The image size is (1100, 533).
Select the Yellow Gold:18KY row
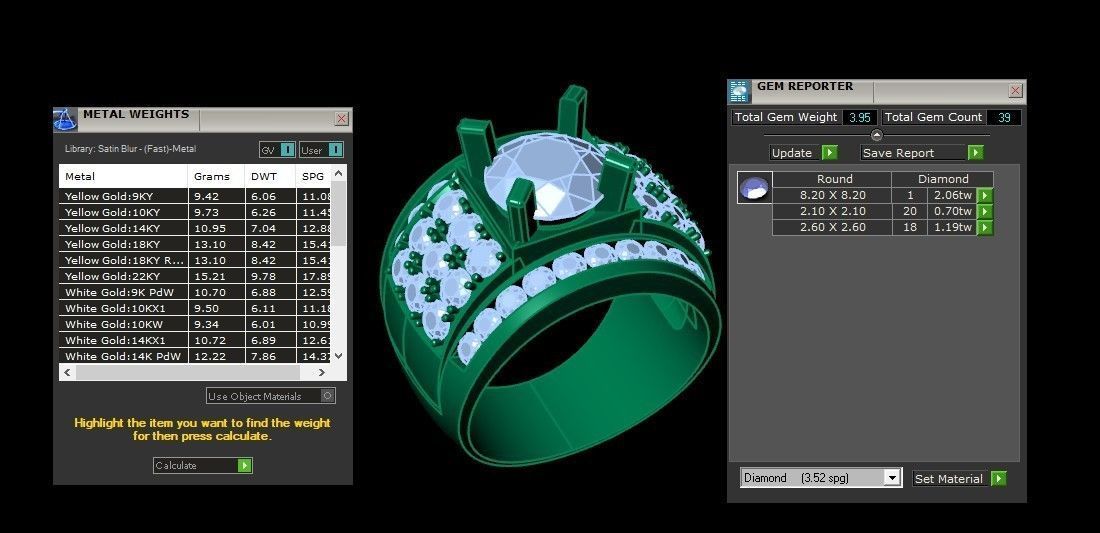[x=195, y=244]
